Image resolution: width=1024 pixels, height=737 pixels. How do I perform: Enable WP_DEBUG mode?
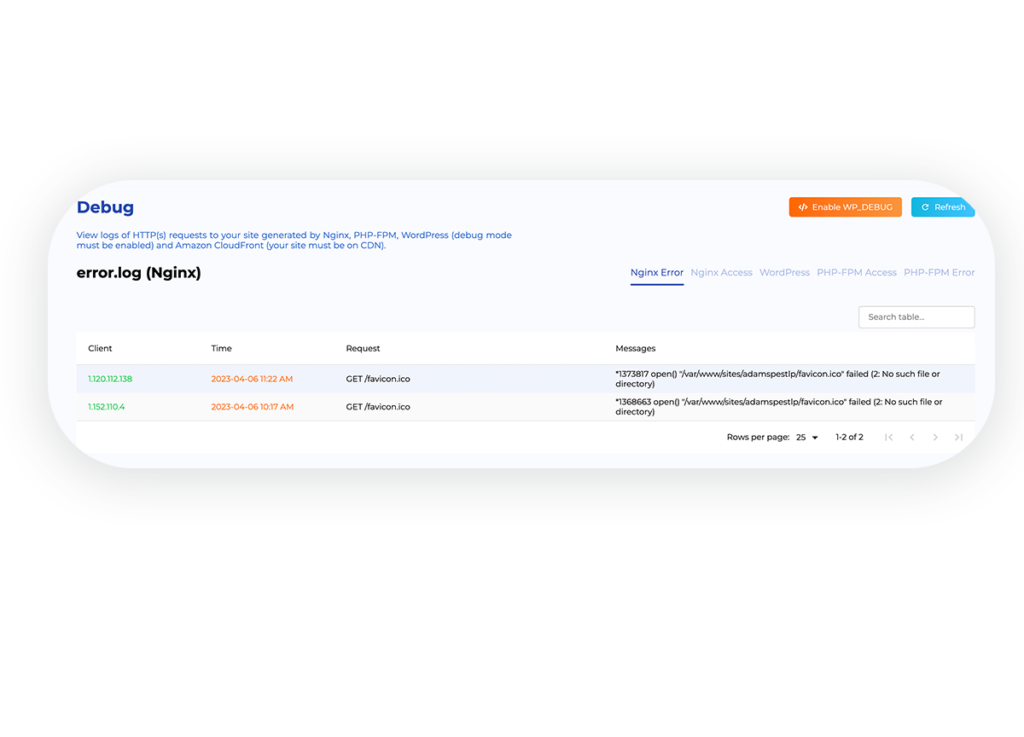[848, 207]
